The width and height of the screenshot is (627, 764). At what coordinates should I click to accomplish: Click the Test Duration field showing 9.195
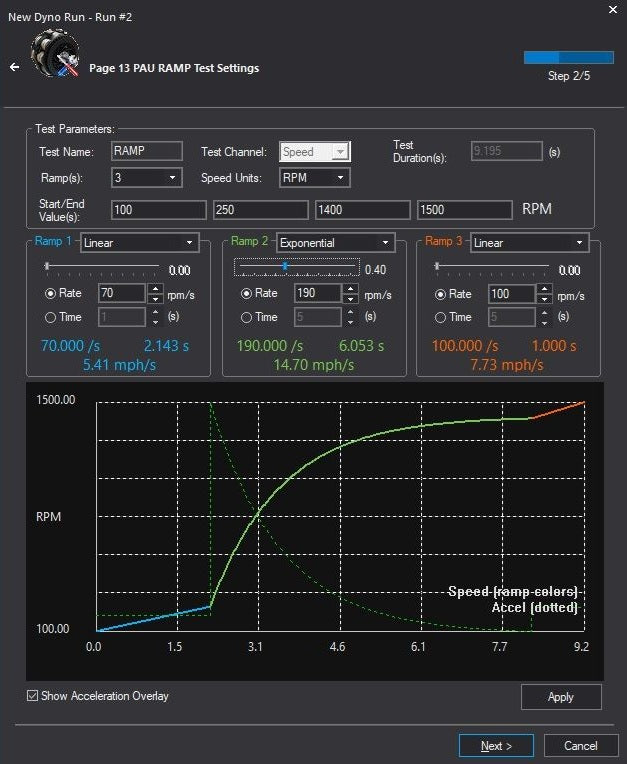tap(507, 151)
